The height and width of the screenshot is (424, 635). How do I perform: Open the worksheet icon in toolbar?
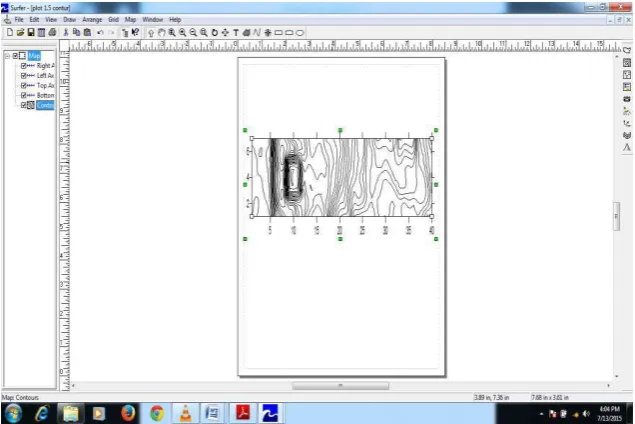click(41, 33)
